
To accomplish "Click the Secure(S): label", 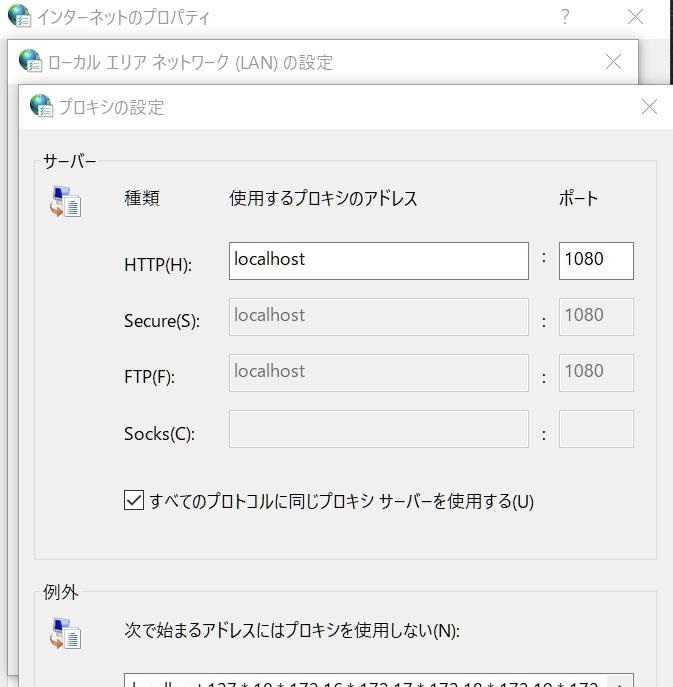I will click(162, 321).
